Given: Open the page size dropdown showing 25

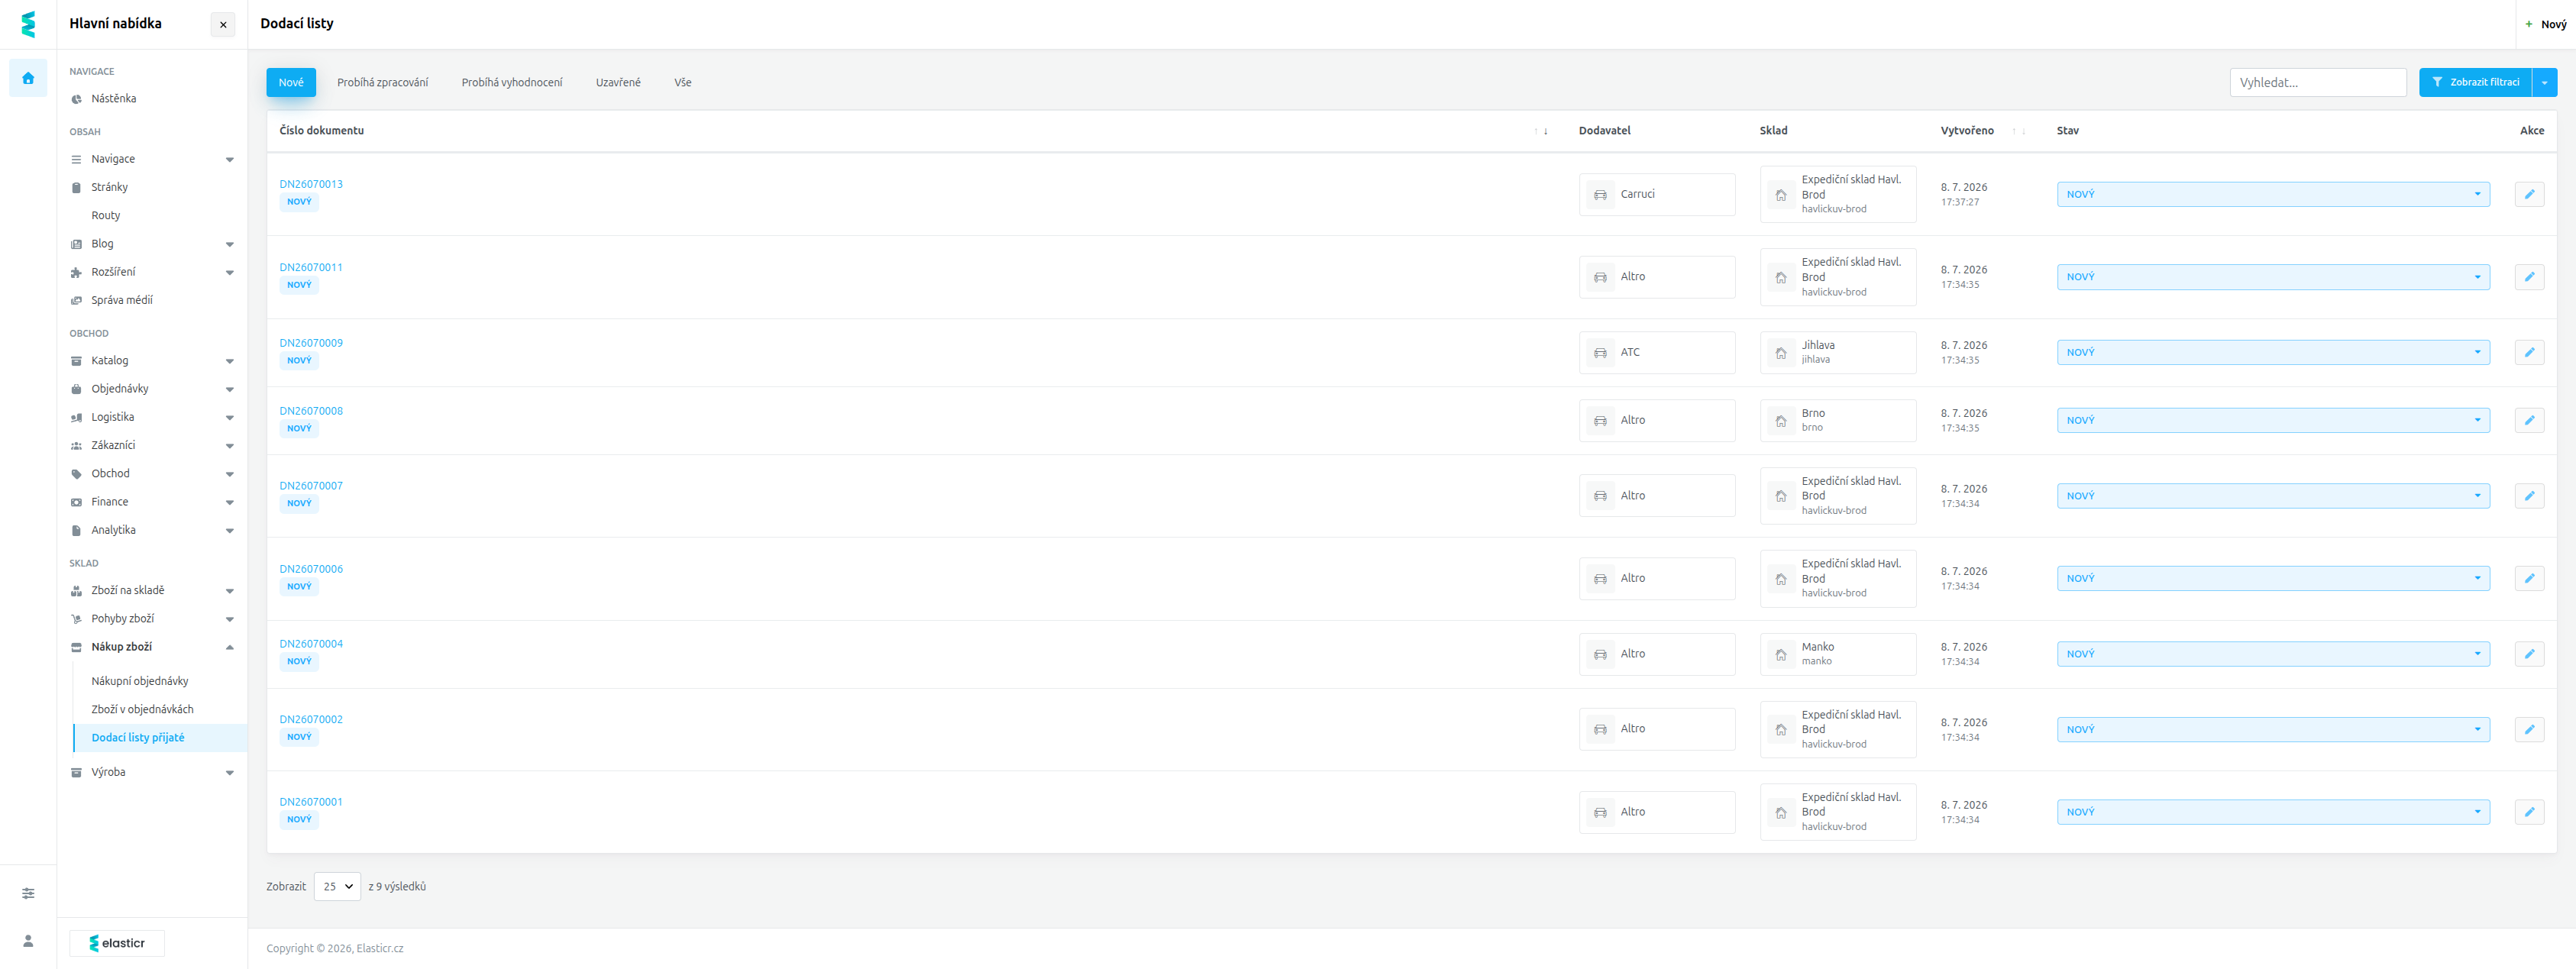Looking at the screenshot, I should coord(337,887).
